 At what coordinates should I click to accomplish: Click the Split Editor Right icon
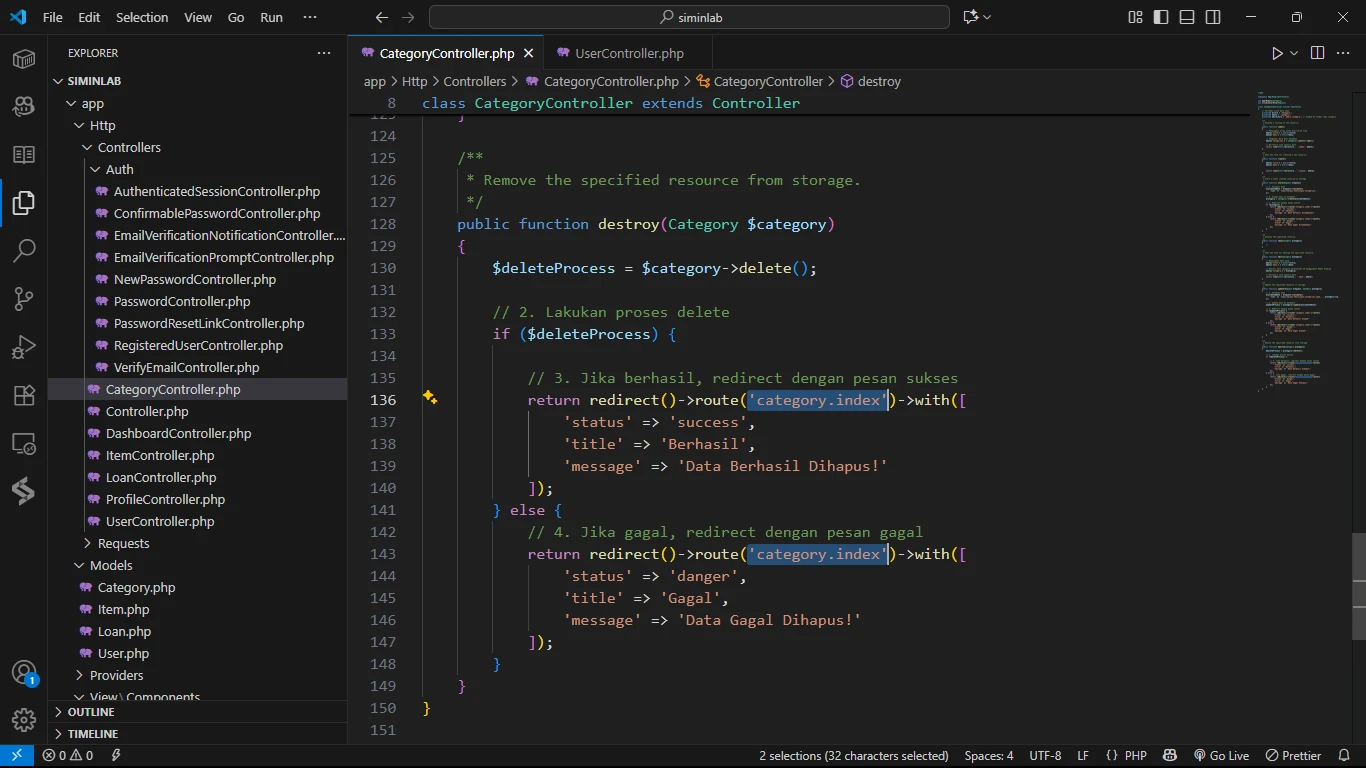tap(1317, 53)
